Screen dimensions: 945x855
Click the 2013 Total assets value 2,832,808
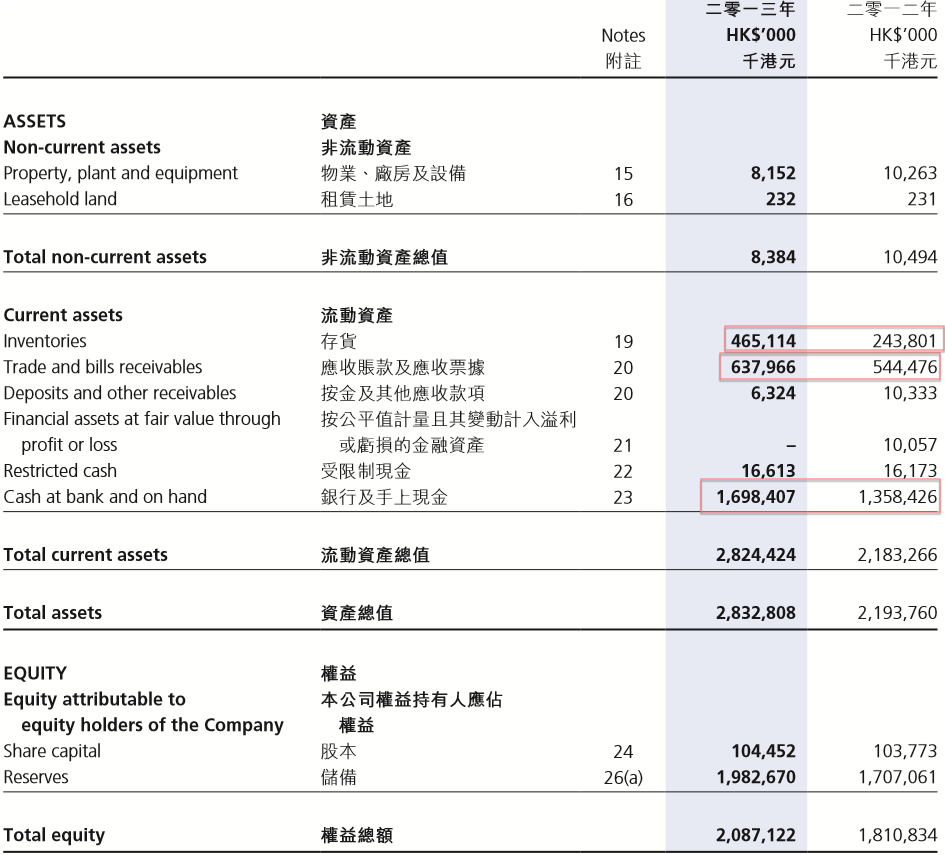(755, 613)
